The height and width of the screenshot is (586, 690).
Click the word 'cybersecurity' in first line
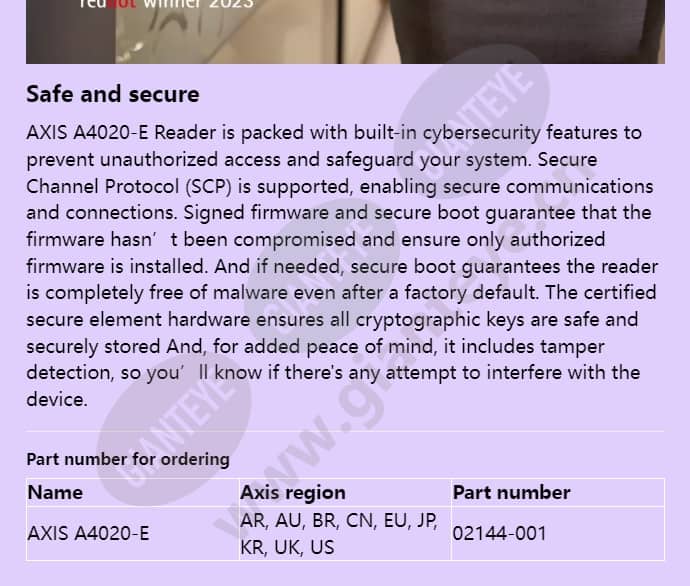coord(481,133)
